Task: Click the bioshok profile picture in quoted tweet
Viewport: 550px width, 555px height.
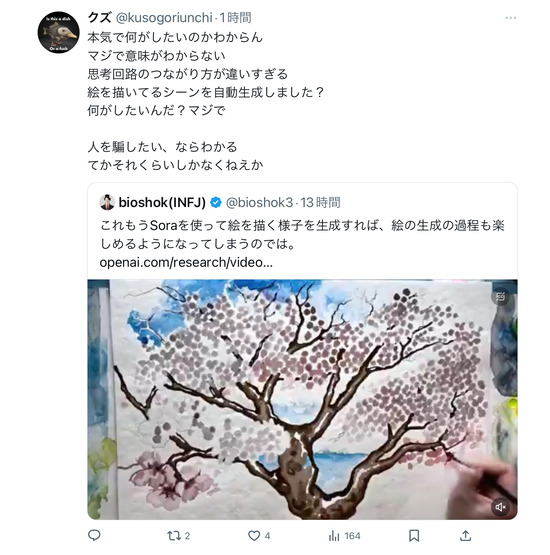Action: [107, 202]
